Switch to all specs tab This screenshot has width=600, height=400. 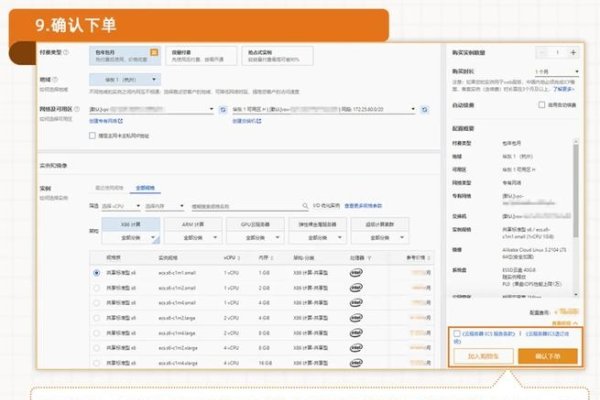145,188
